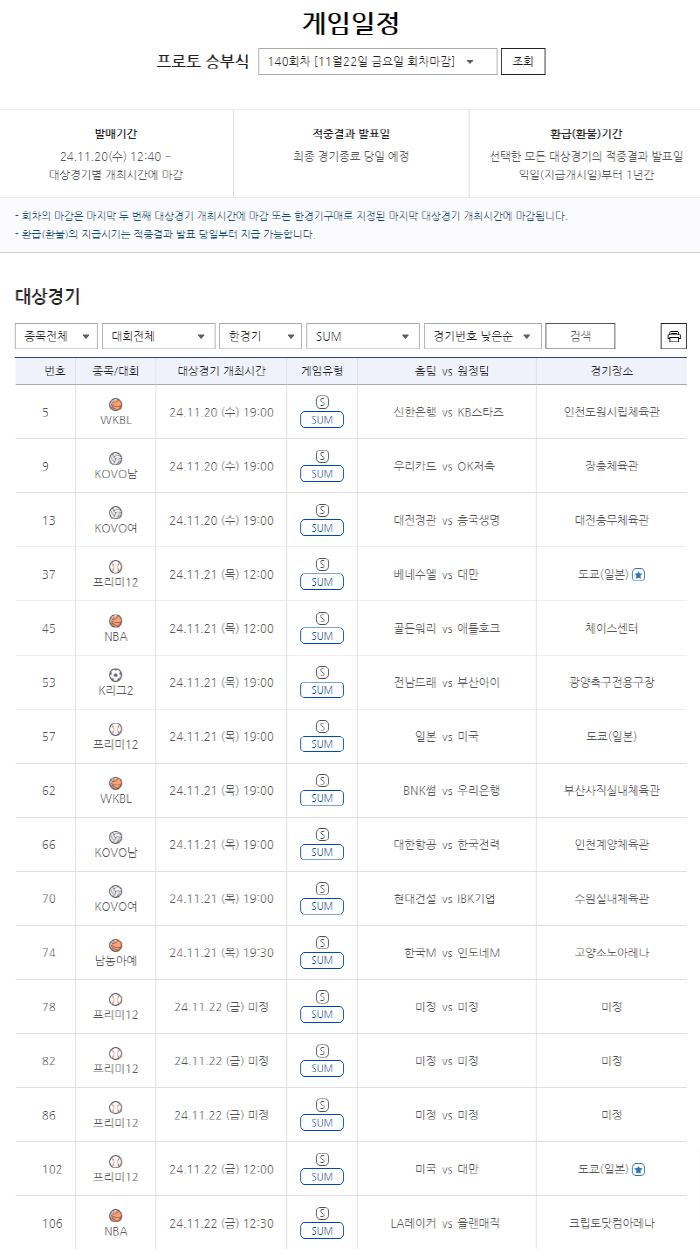The image size is (700, 1249).
Task: Click the star icon next to 도쿄(일본) in row 102
Action: [x=639, y=1169]
